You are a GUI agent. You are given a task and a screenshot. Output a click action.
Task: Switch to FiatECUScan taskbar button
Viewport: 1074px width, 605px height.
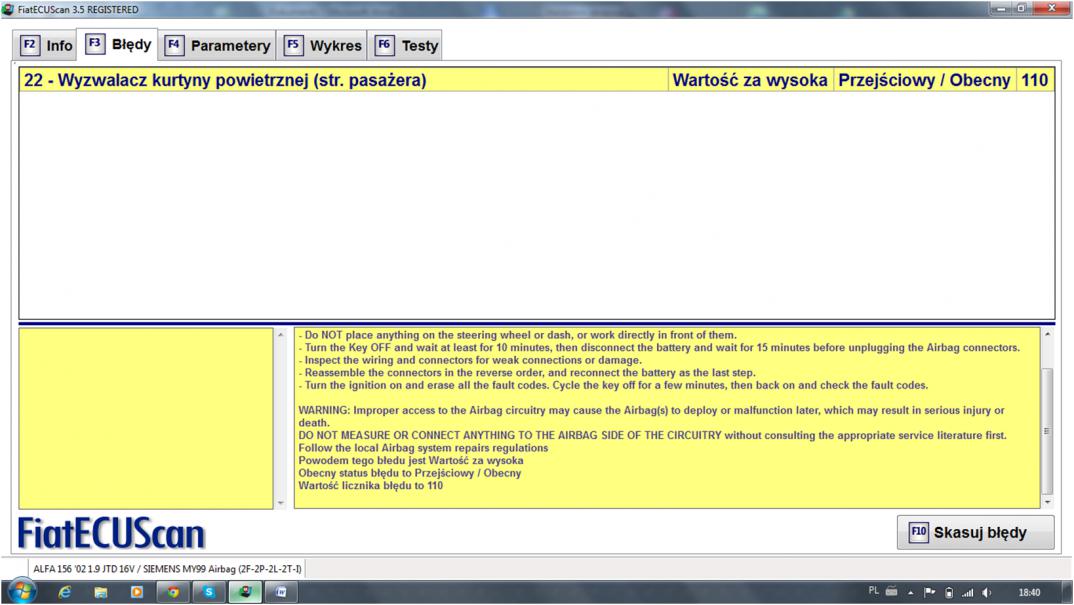(245, 592)
